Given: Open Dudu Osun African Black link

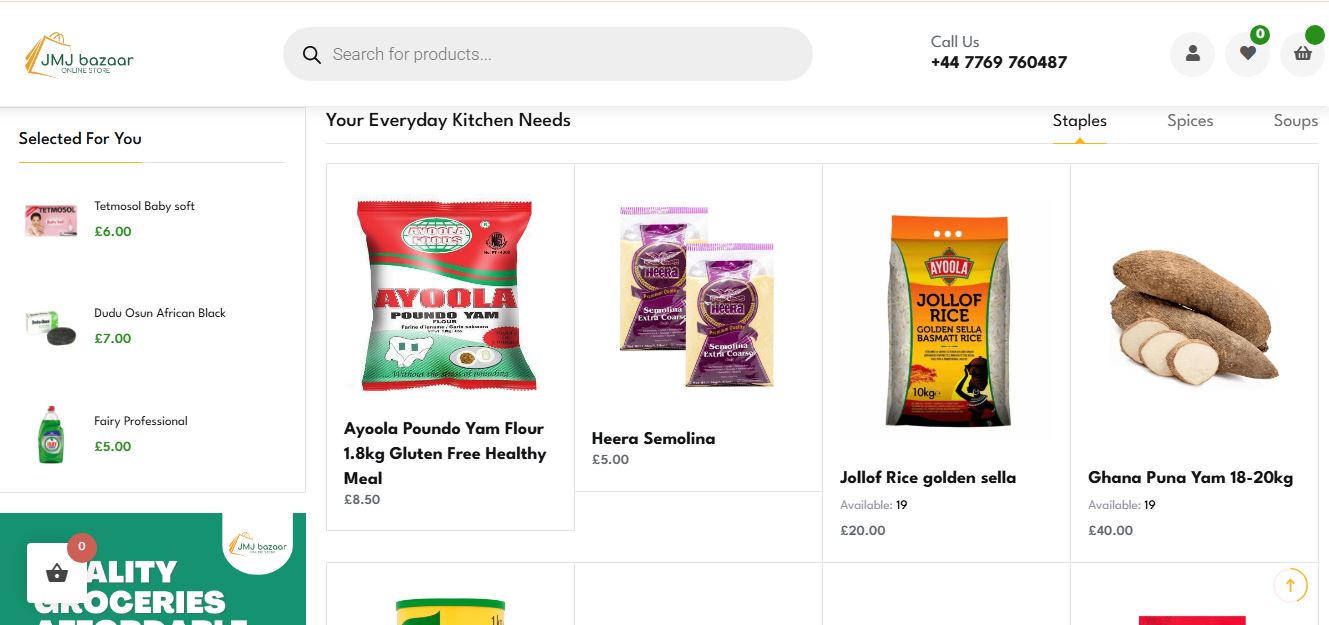Looking at the screenshot, I should pyautogui.click(x=160, y=313).
